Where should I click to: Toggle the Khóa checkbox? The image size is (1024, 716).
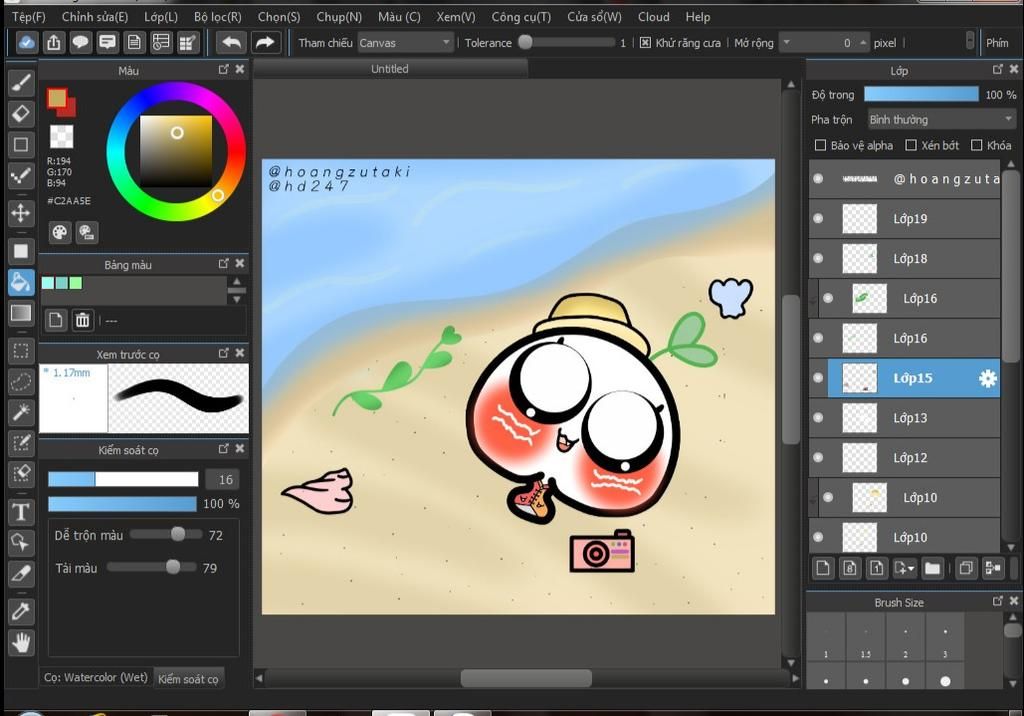(x=976, y=145)
